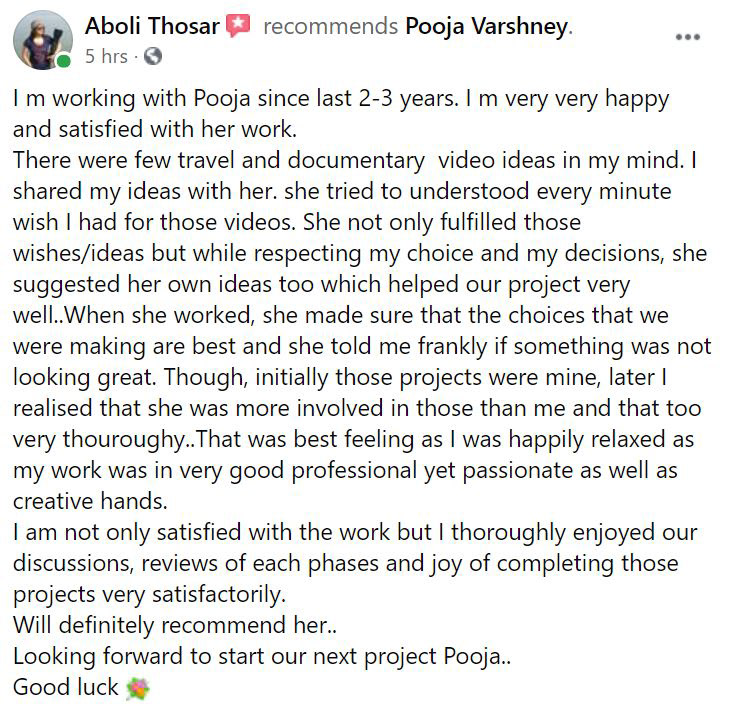This screenshot has height=718, width=734.
Task: Click the line starting "I m working with Pooja"
Action: (x=340, y=101)
